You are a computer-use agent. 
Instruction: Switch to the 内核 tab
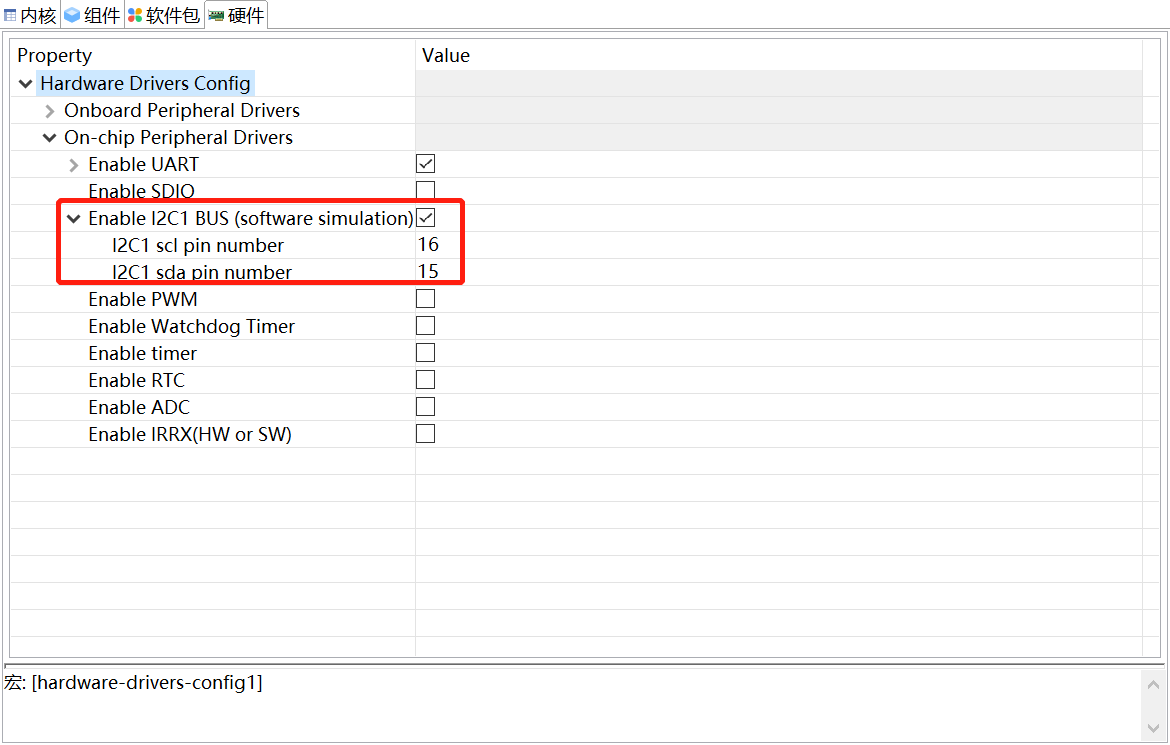click(30, 15)
